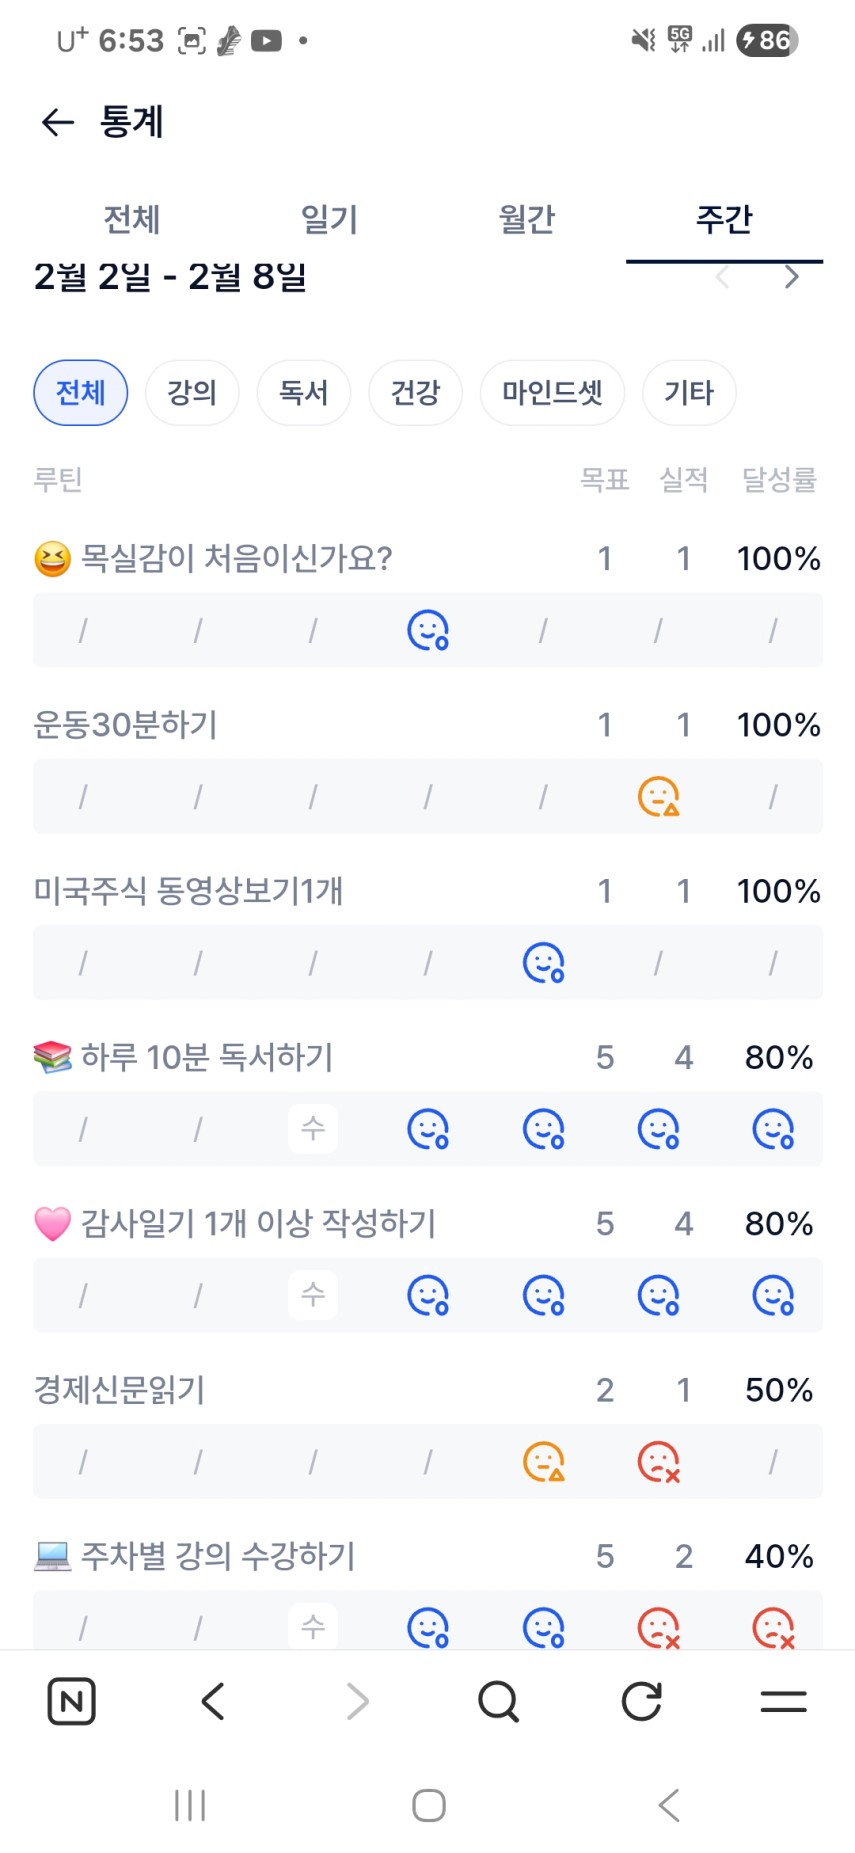Select the 독서 category filter chip
This screenshot has height=1853, width=855.
pos(304,393)
